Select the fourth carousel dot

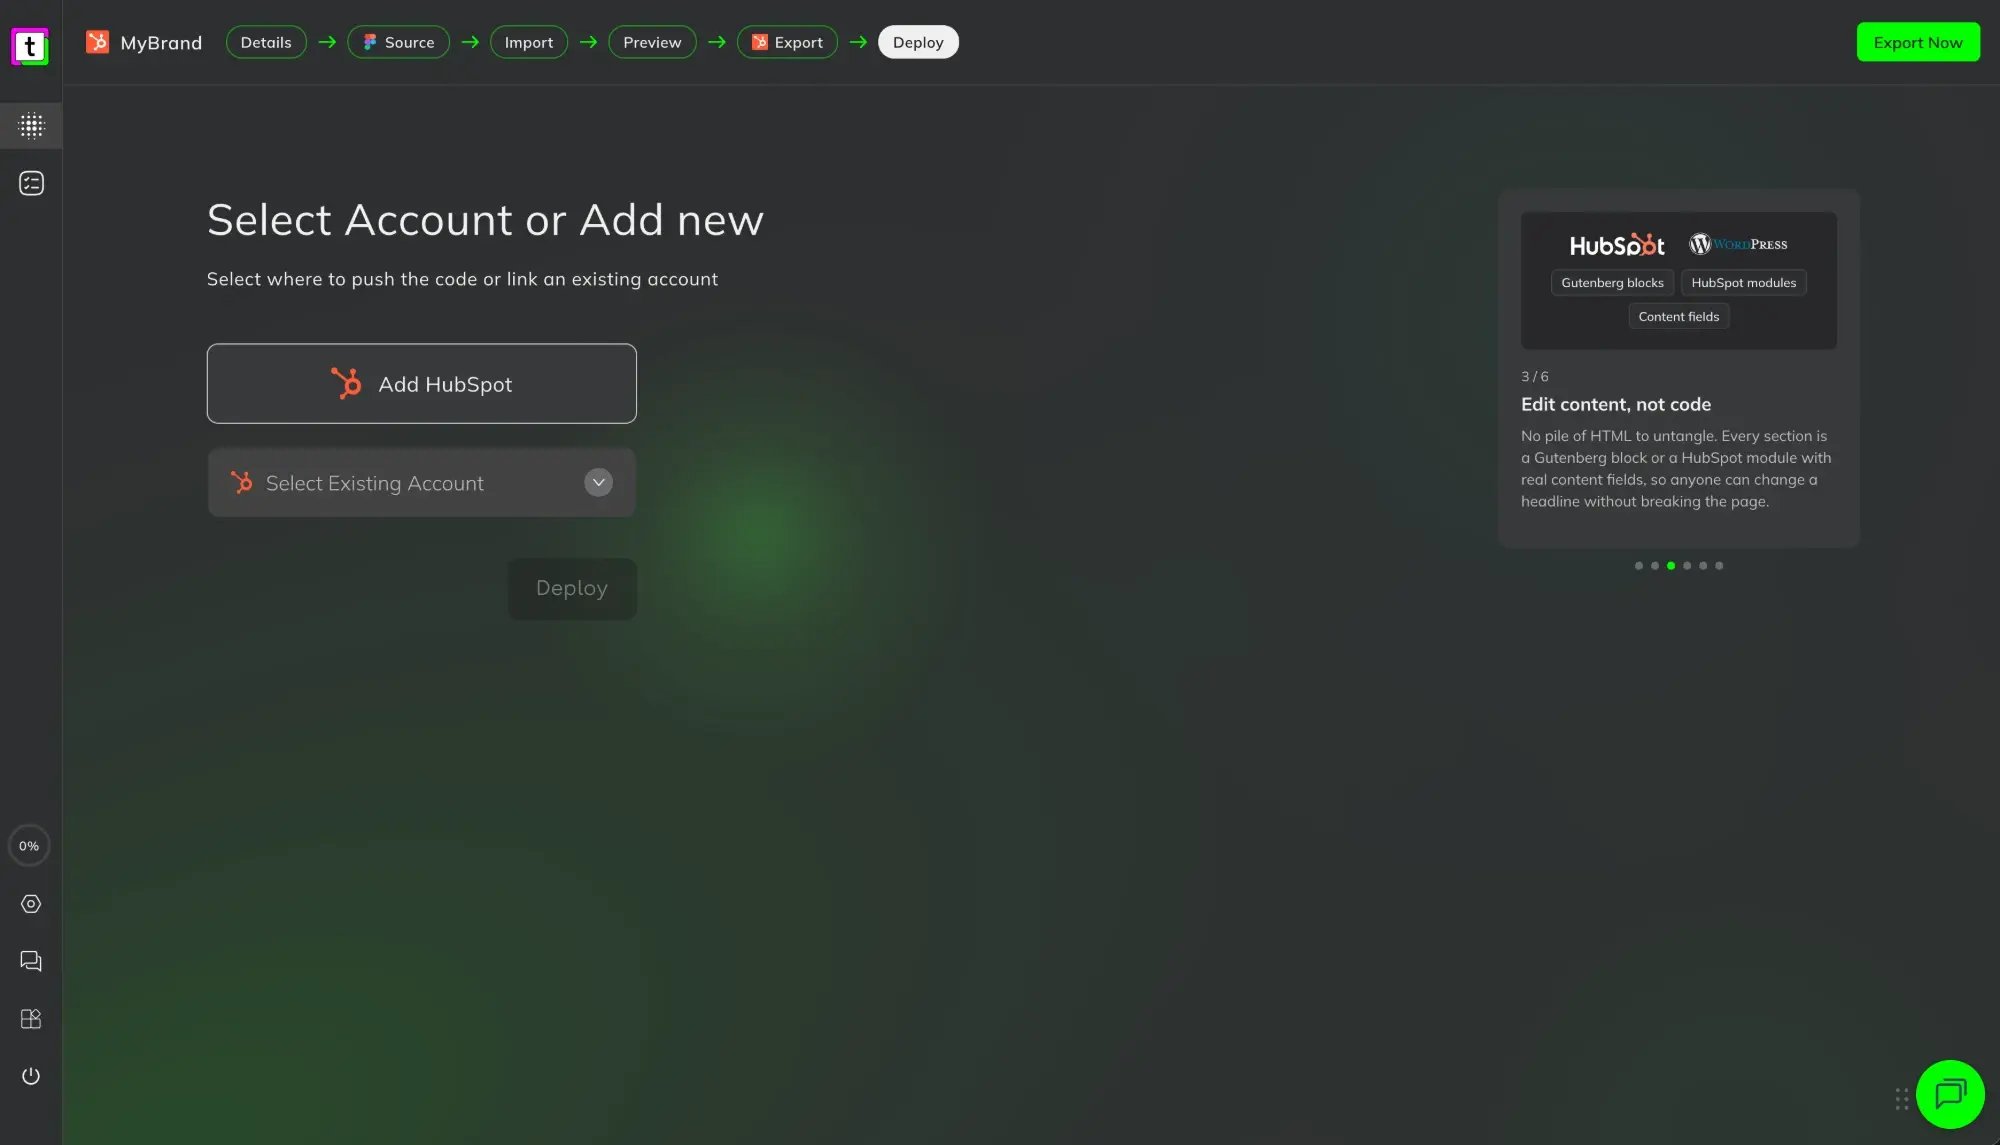tap(1687, 566)
